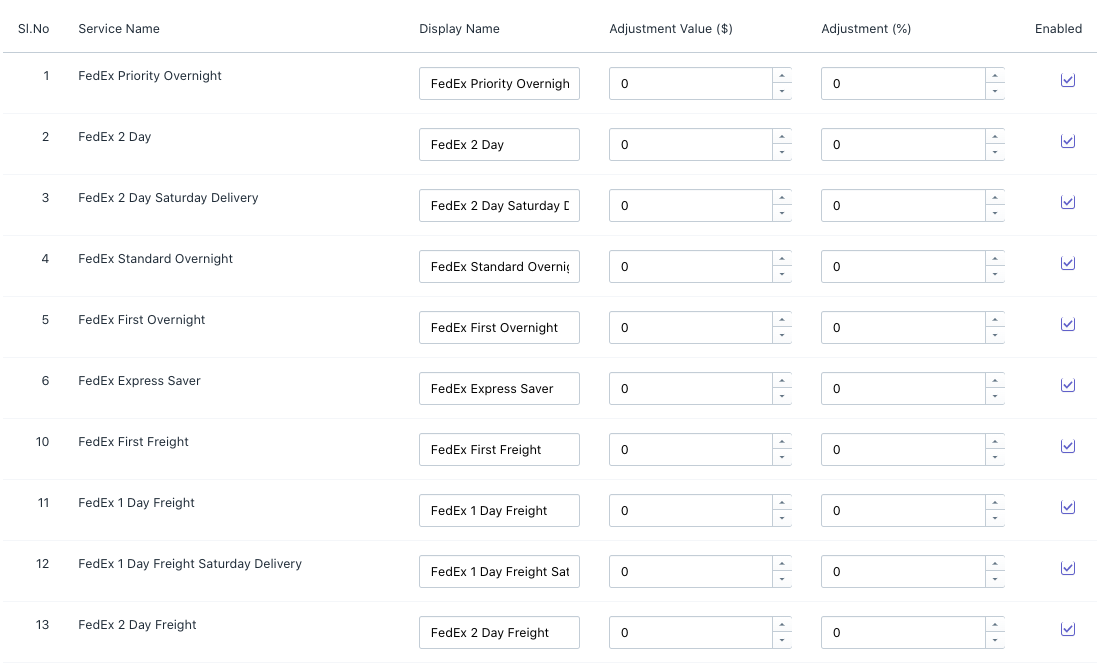The width and height of the screenshot is (1113, 665).
Task: Decrease Adjustment (%) in row 12
Action: [994, 580]
